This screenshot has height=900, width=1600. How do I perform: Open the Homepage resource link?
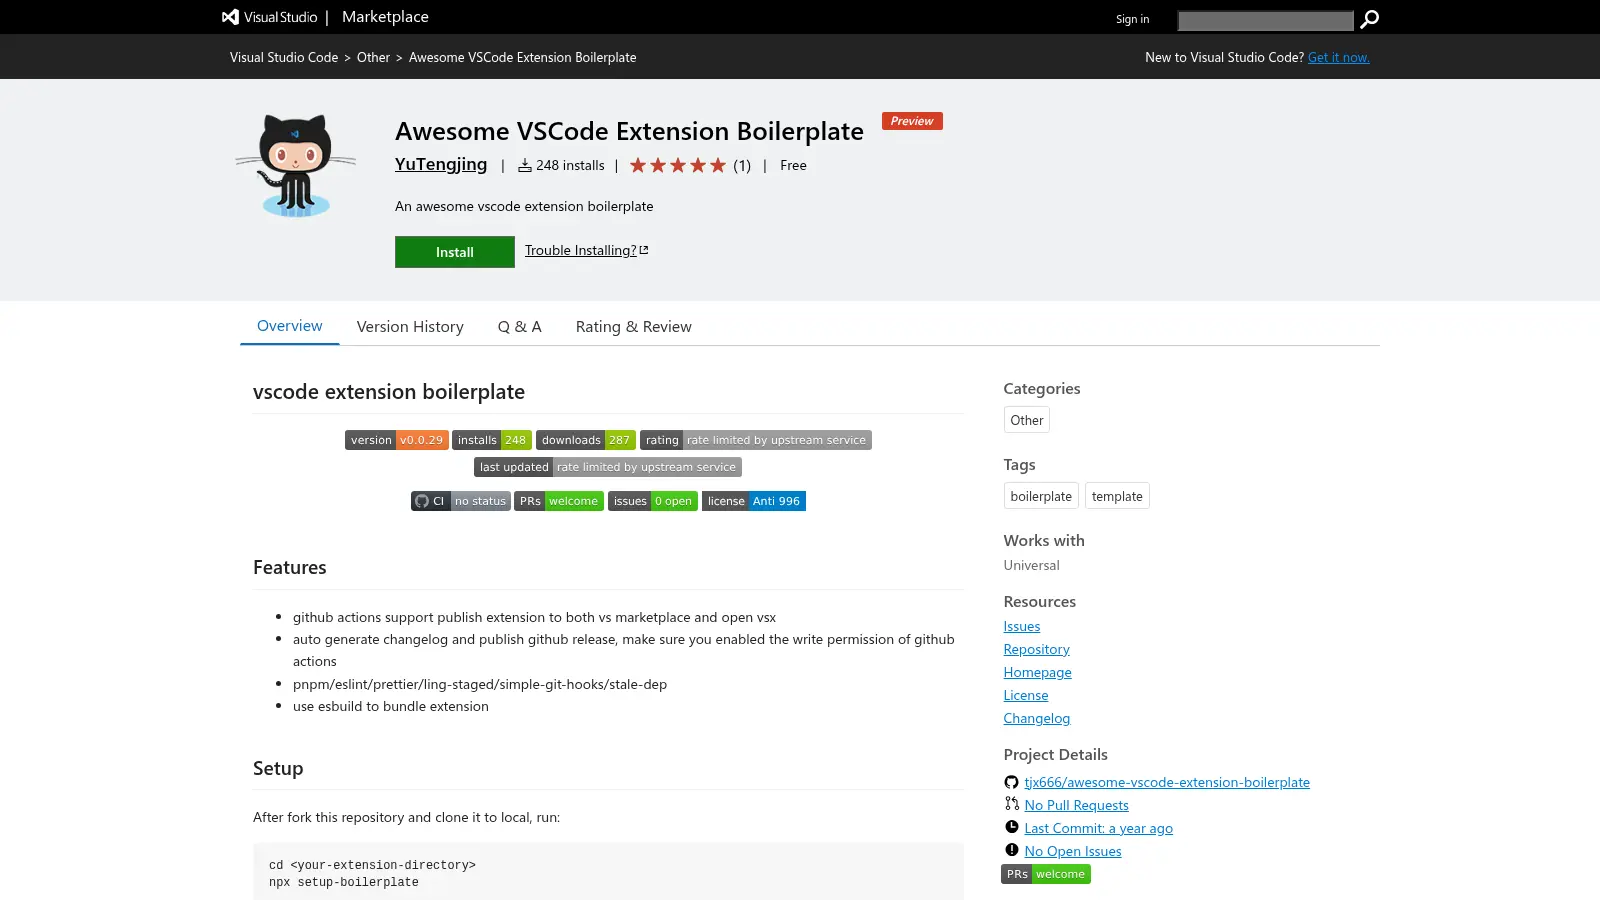tap(1038, 672)
